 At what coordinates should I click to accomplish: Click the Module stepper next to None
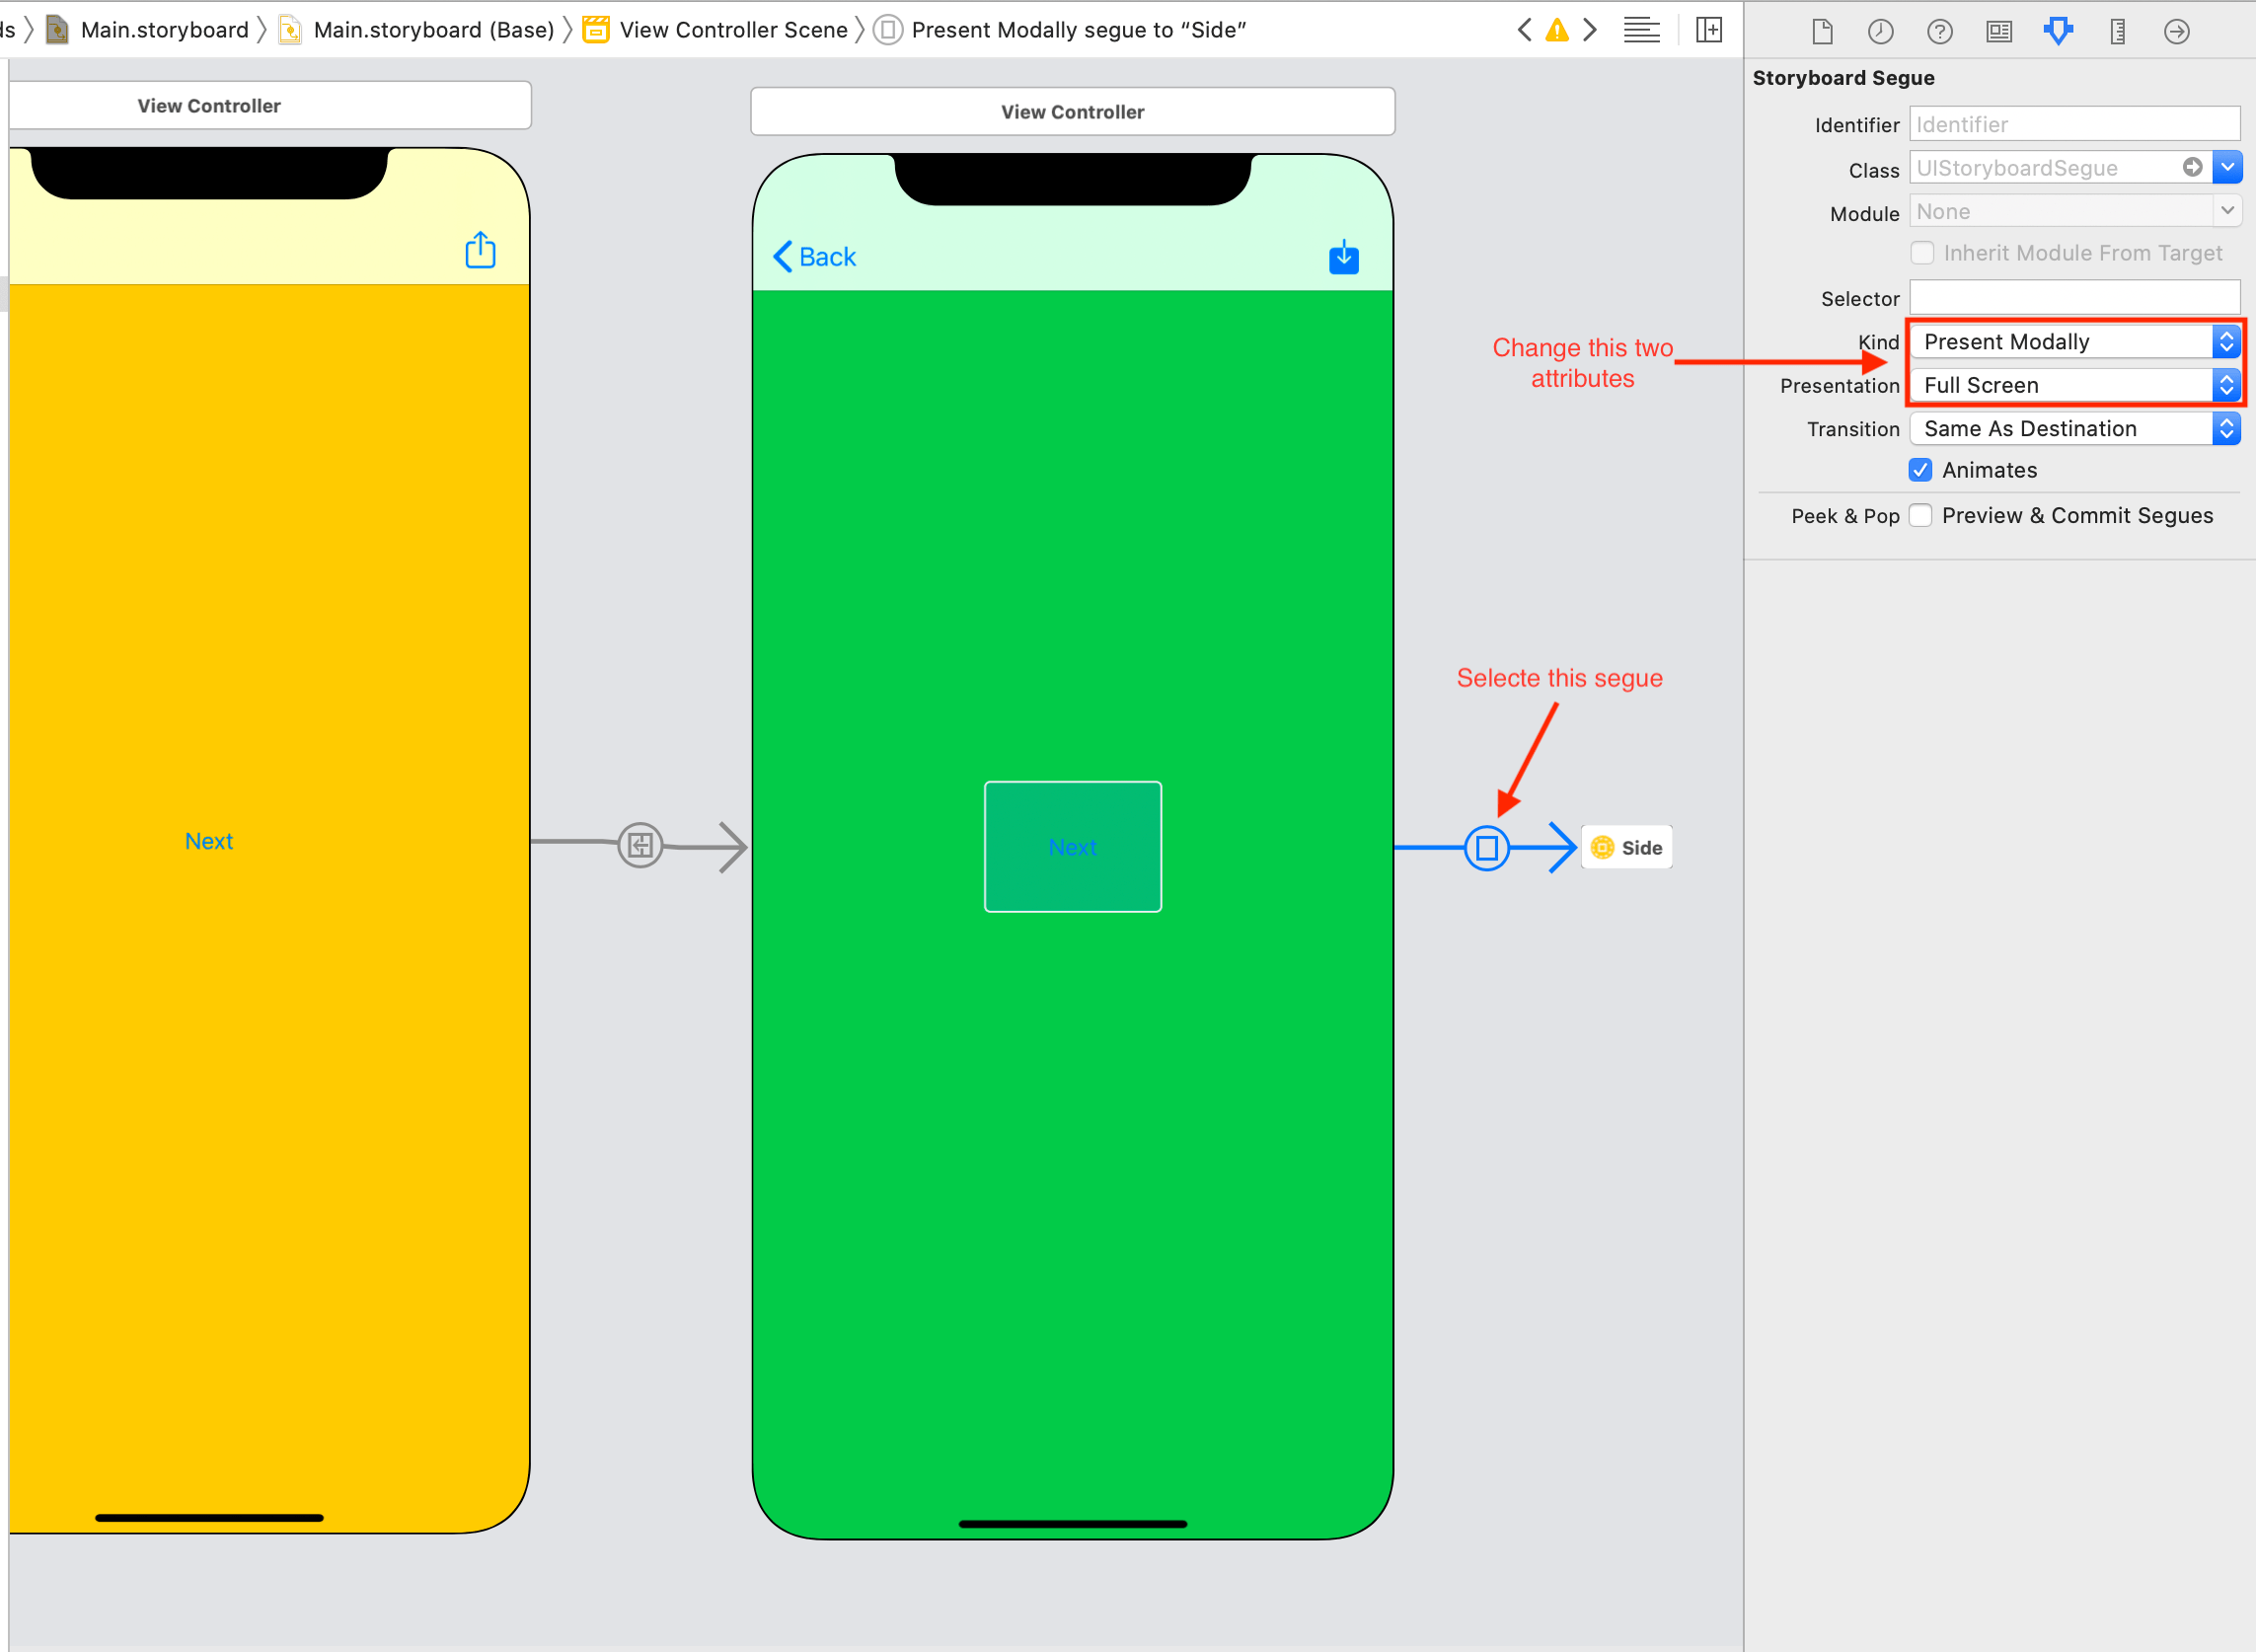(x=2227, y=211)
